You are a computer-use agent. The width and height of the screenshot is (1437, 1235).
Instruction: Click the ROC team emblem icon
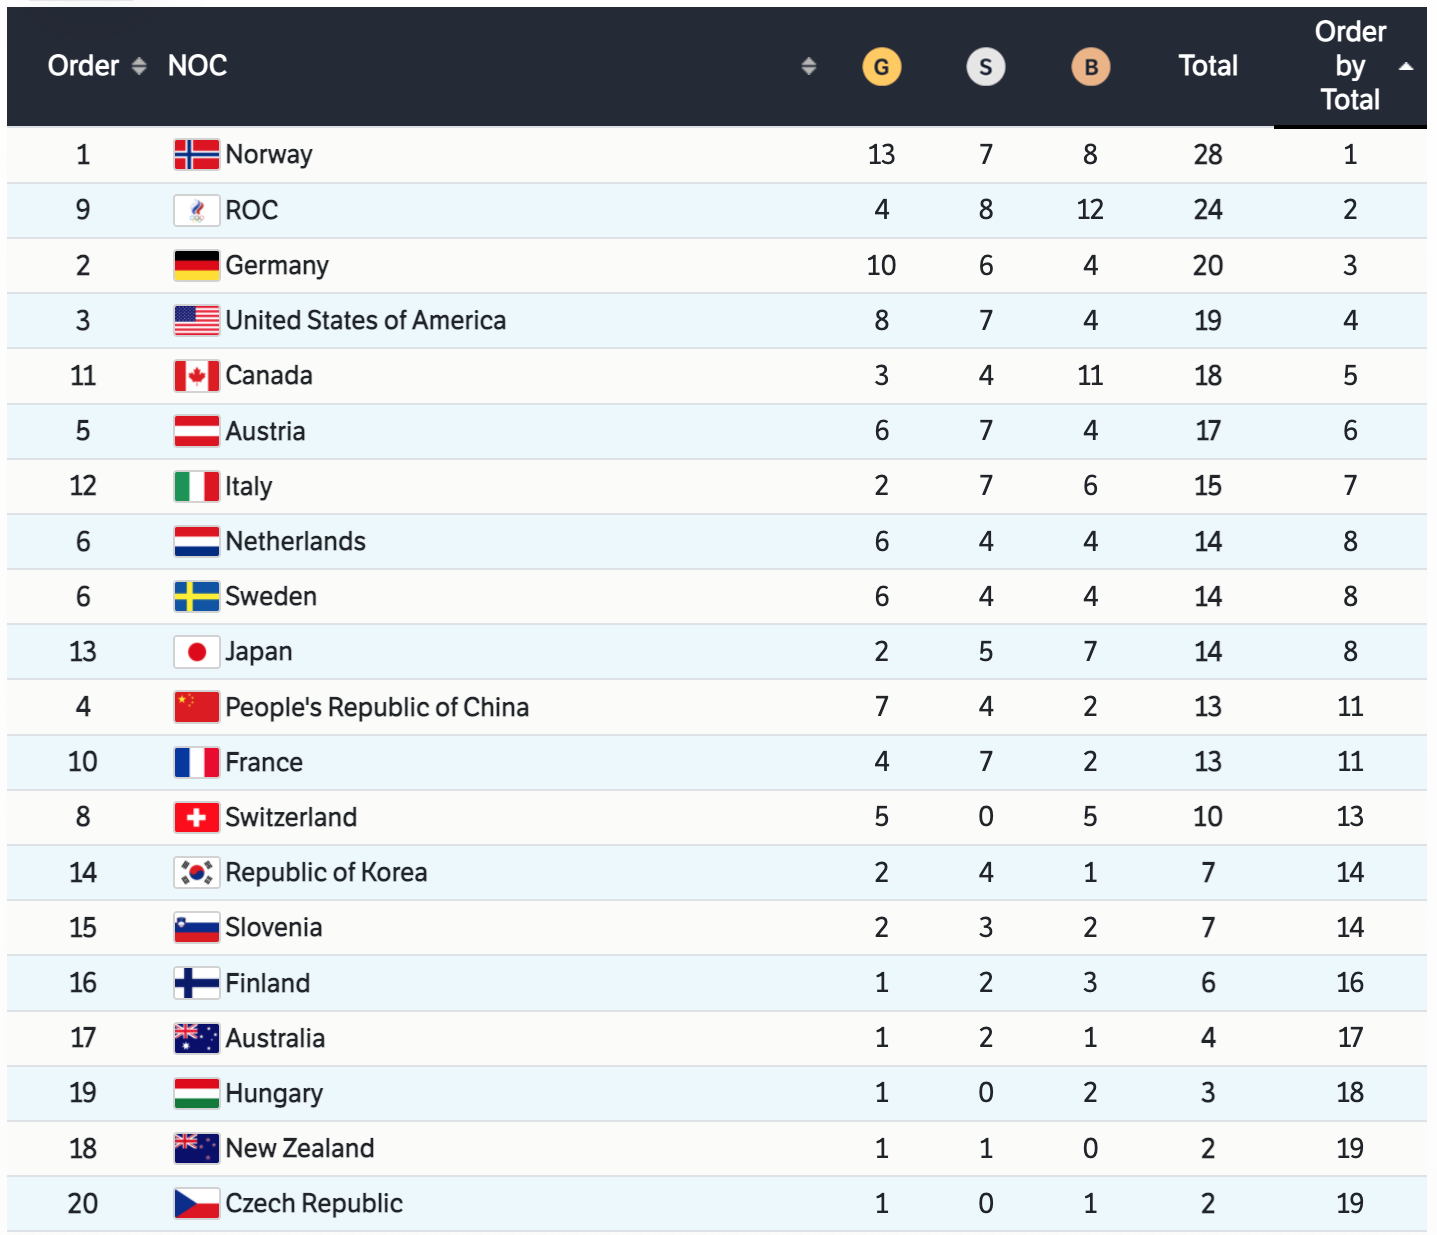click(x=196, y=210)
